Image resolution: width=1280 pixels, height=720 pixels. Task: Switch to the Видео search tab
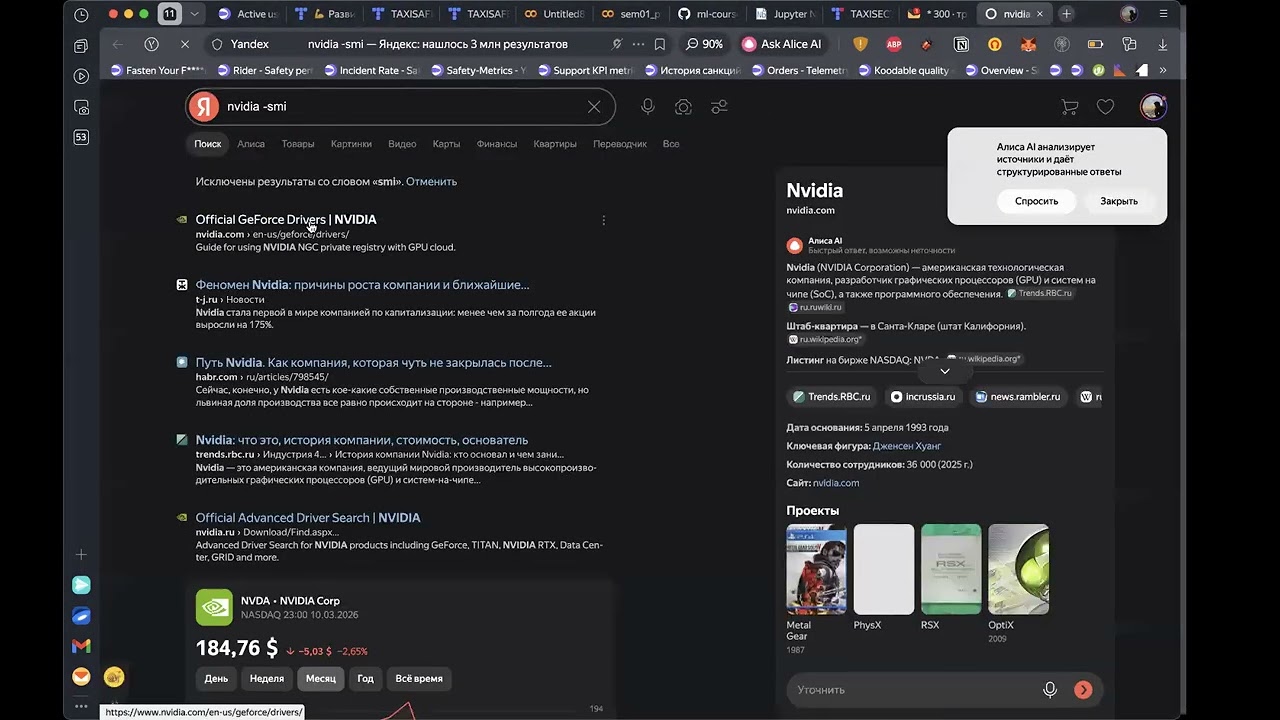click(402, 144)
